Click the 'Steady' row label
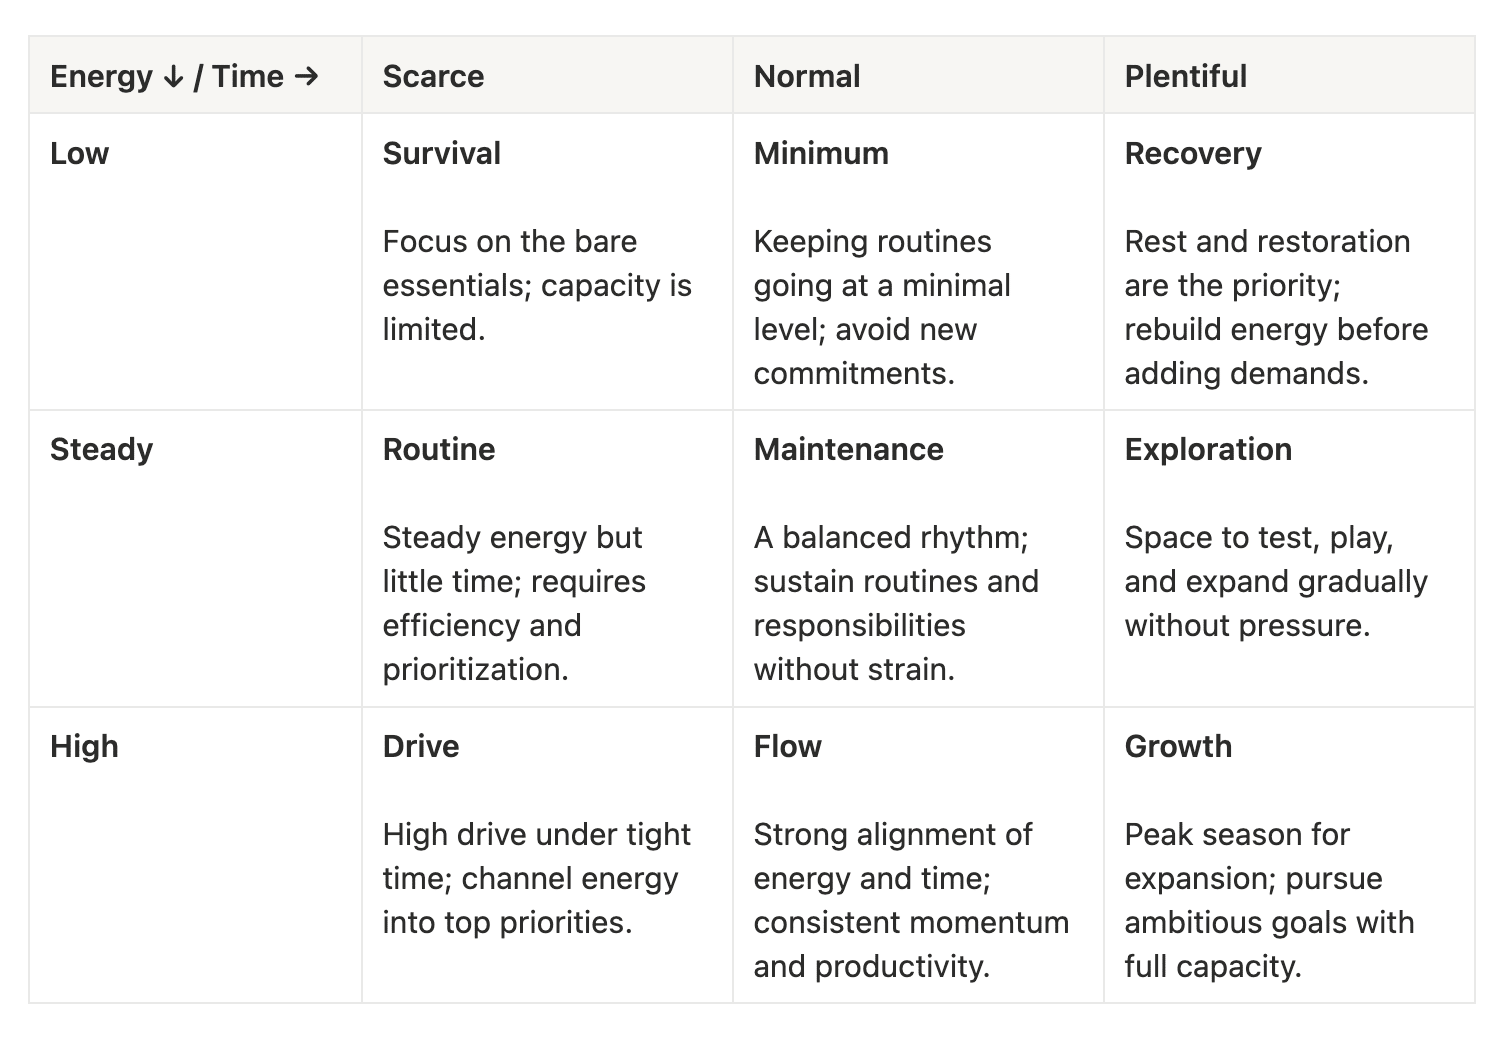Image resolution: width=1502 pixels, height=1038 pixels. pos(101,449)
